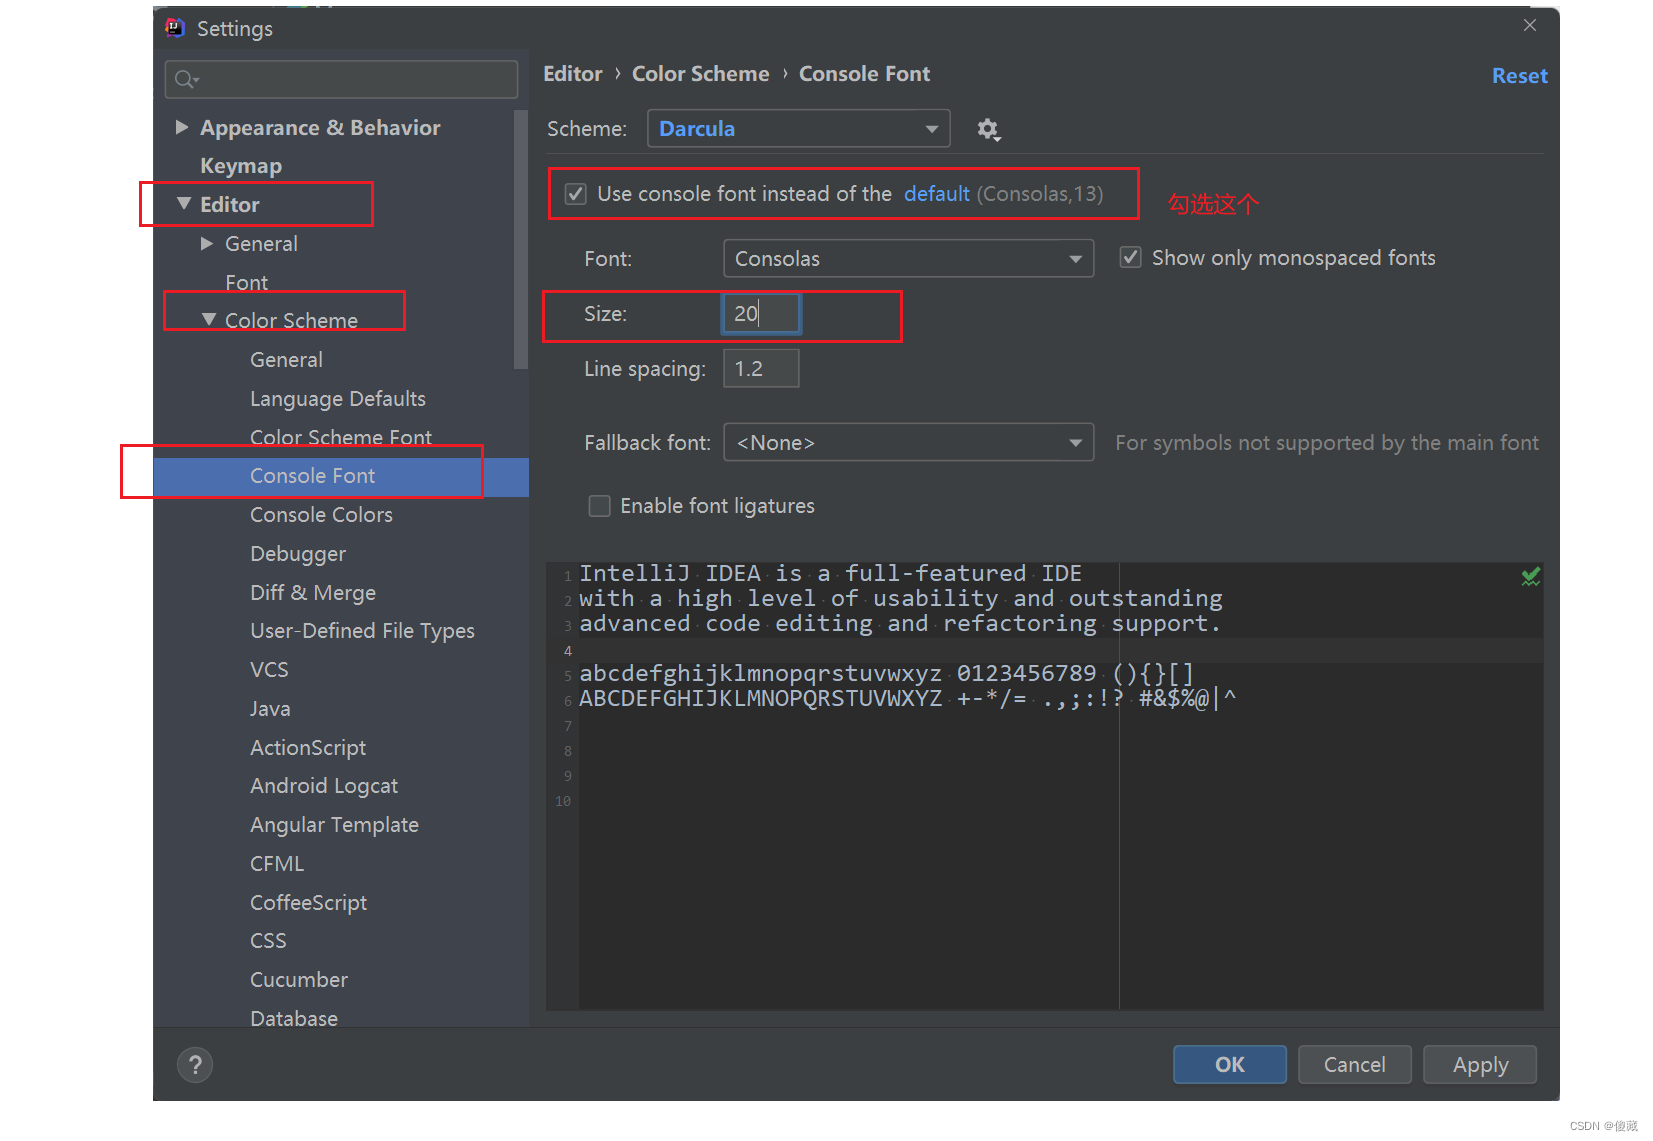Image resolution: width=1653 pixels, height=1141 pixels.
Task: Click Color Scheme in the breadcrumb
Action: click(x=701, y=74)
